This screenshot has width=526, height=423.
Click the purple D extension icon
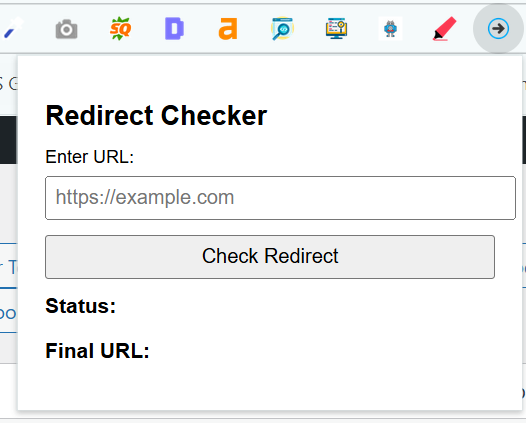pos(174,29)
